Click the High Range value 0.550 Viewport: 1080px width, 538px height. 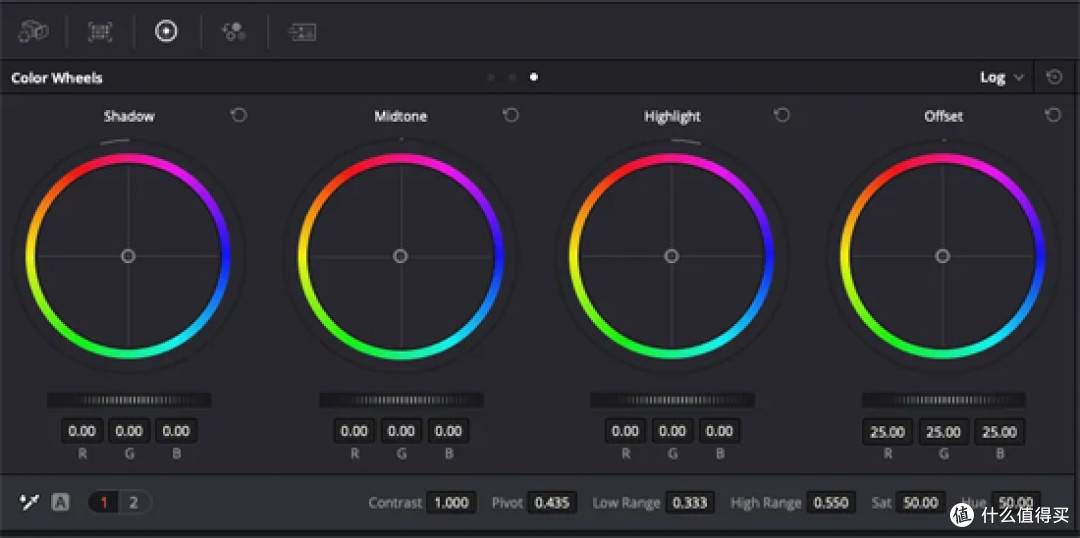pos(831,502)
